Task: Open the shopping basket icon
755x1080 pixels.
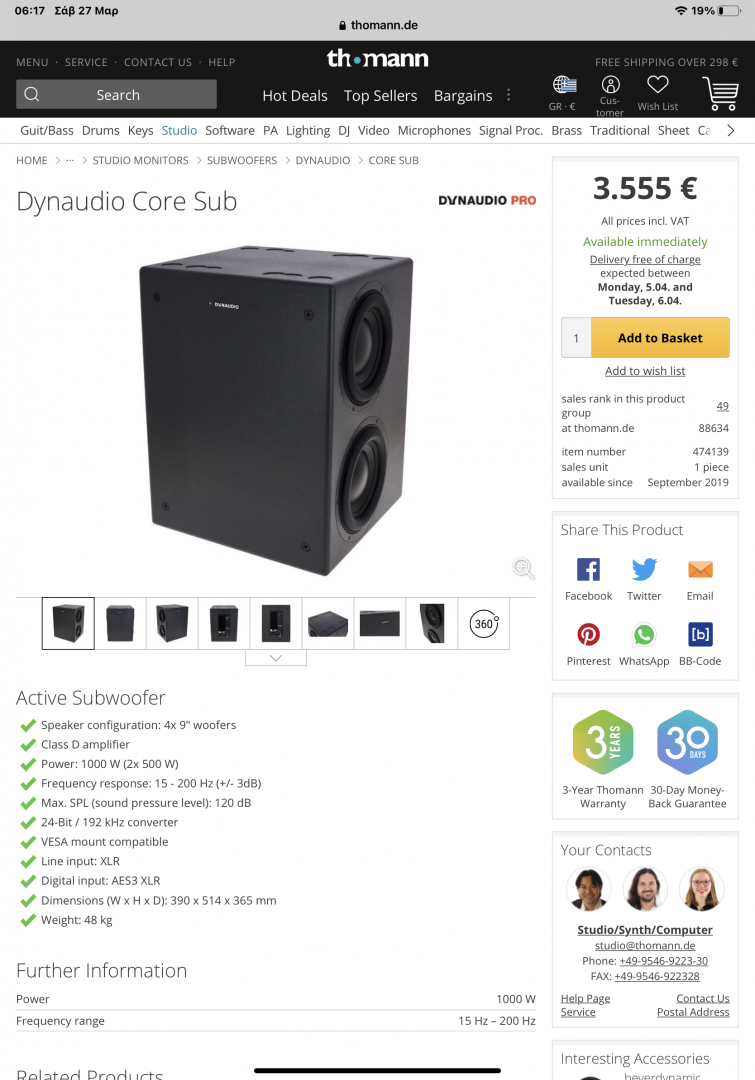Action: tap(720, 93)
